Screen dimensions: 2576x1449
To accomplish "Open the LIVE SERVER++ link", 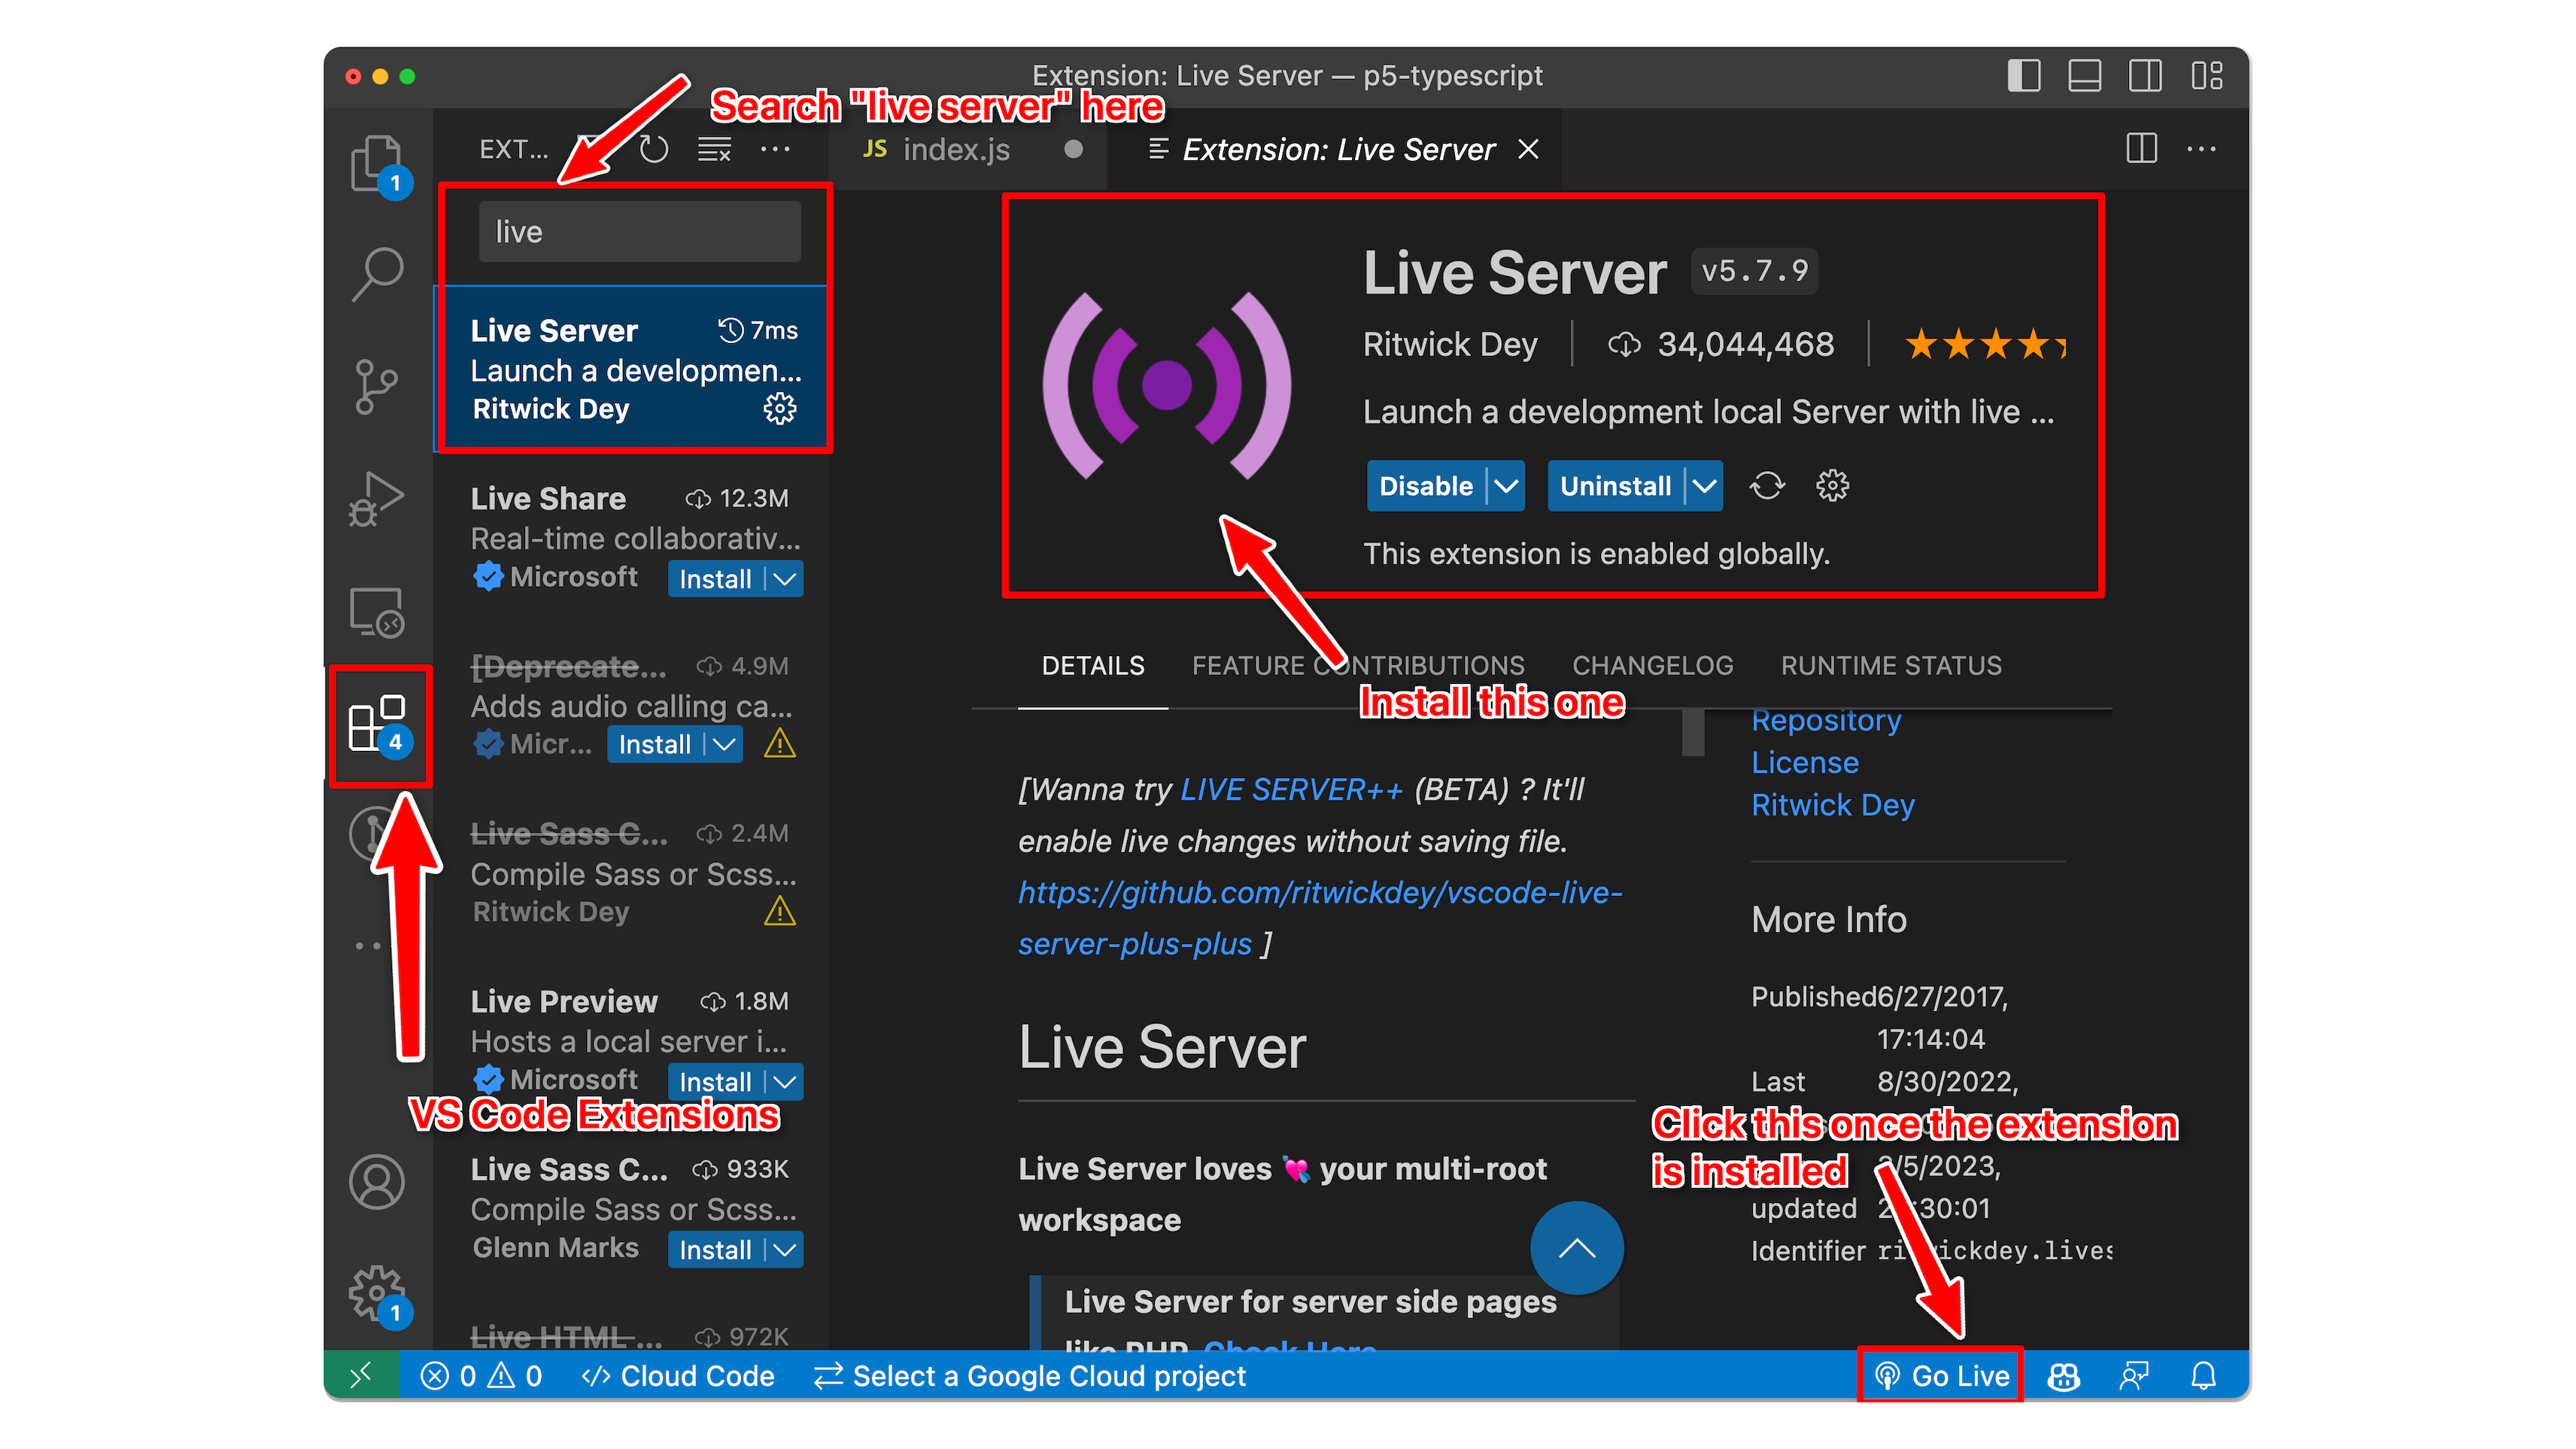I will tap(1291, 789).
